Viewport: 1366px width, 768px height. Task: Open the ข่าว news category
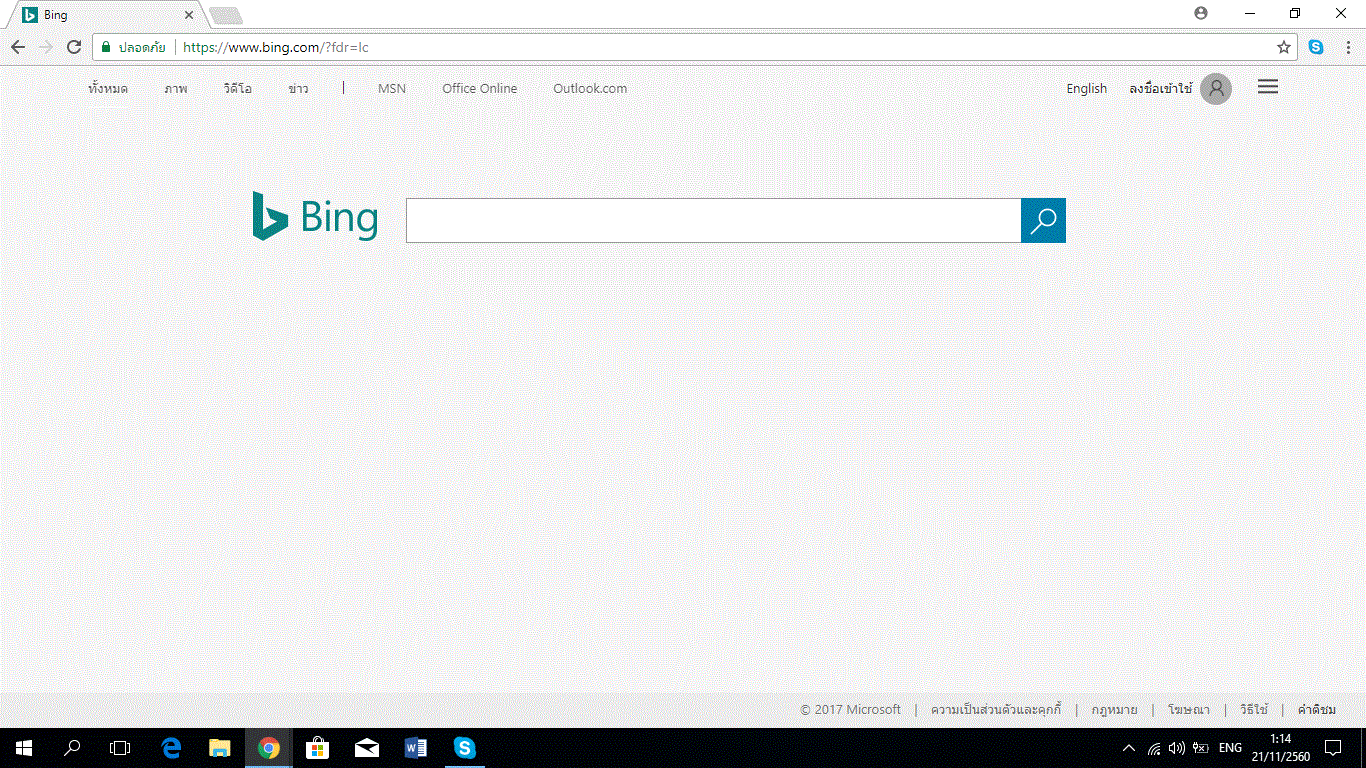298,88
